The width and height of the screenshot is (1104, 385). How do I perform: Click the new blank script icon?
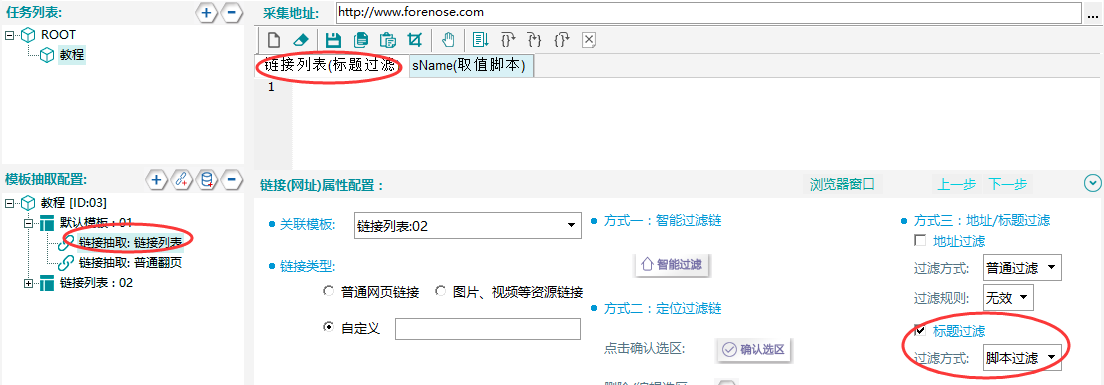pos(274,40)
